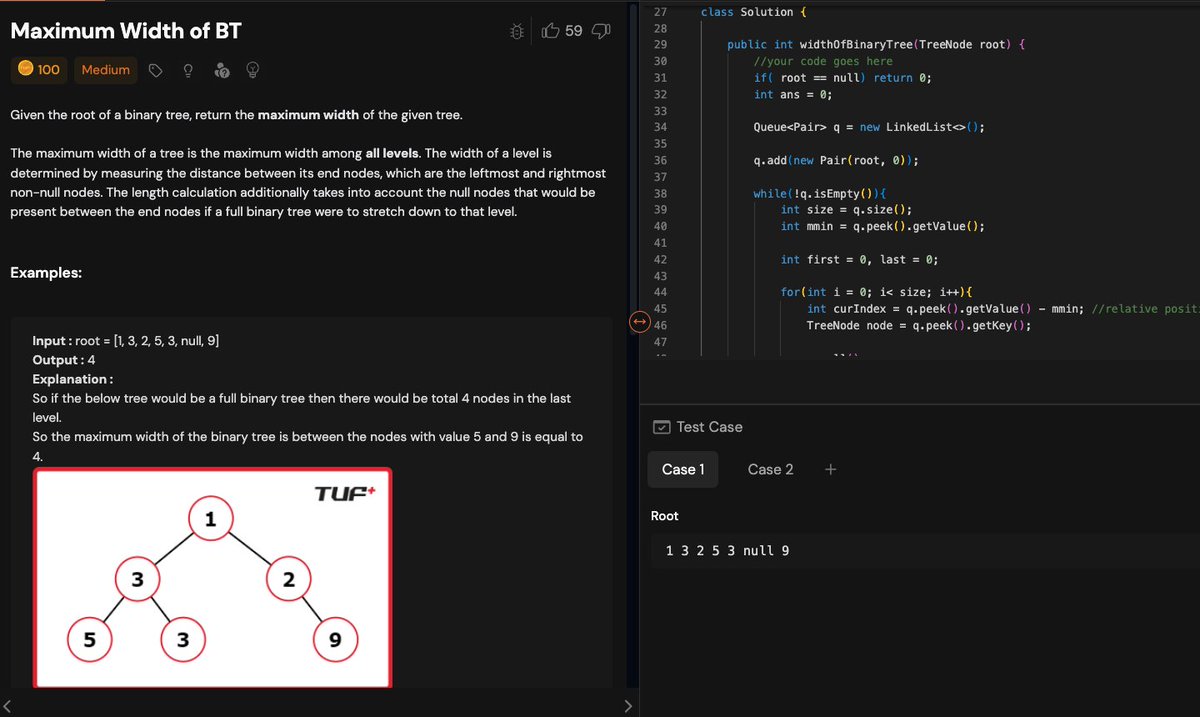Click the 100 coins badge
The image size is (1200, 717).
pyautogui.click(x=39, y=70)
